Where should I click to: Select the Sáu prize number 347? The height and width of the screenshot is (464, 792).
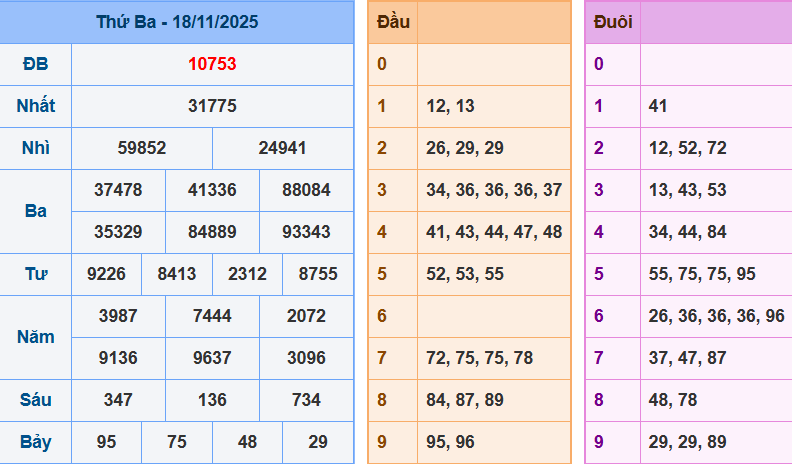coord(118,400)
